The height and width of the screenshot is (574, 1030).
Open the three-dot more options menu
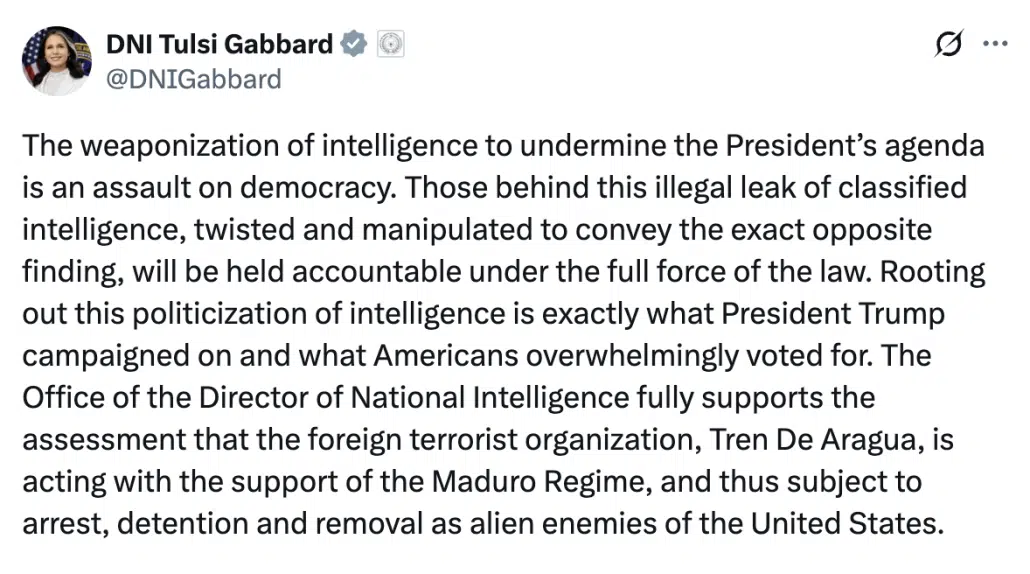coord(996,44)
